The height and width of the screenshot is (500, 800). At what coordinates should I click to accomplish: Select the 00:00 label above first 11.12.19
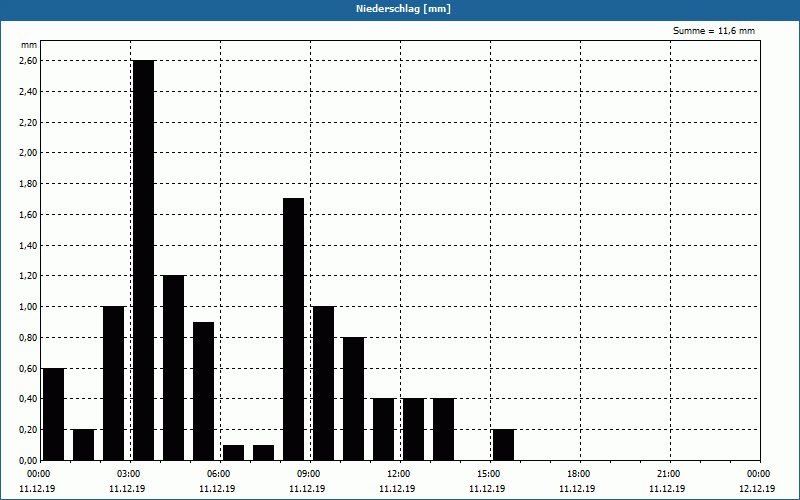tap(40, 474)
